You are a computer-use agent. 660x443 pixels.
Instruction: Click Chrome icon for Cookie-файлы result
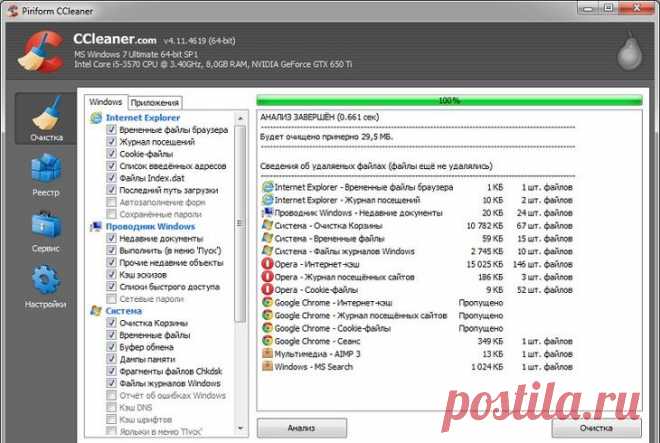pyautogui.click(x=267, y=328)
